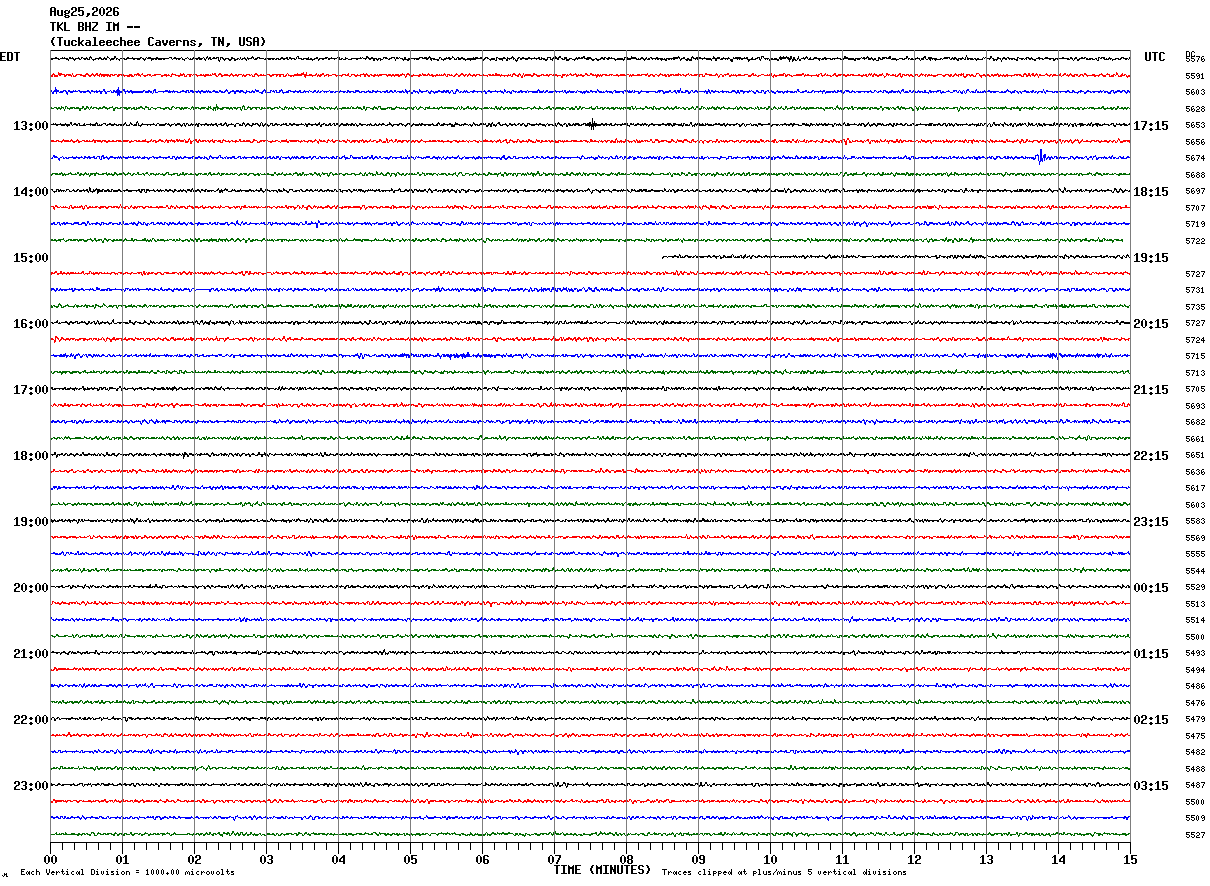The image size is (1210, 886).
Task: Select the 13:00 EDT time label
Action: [31, 126]
